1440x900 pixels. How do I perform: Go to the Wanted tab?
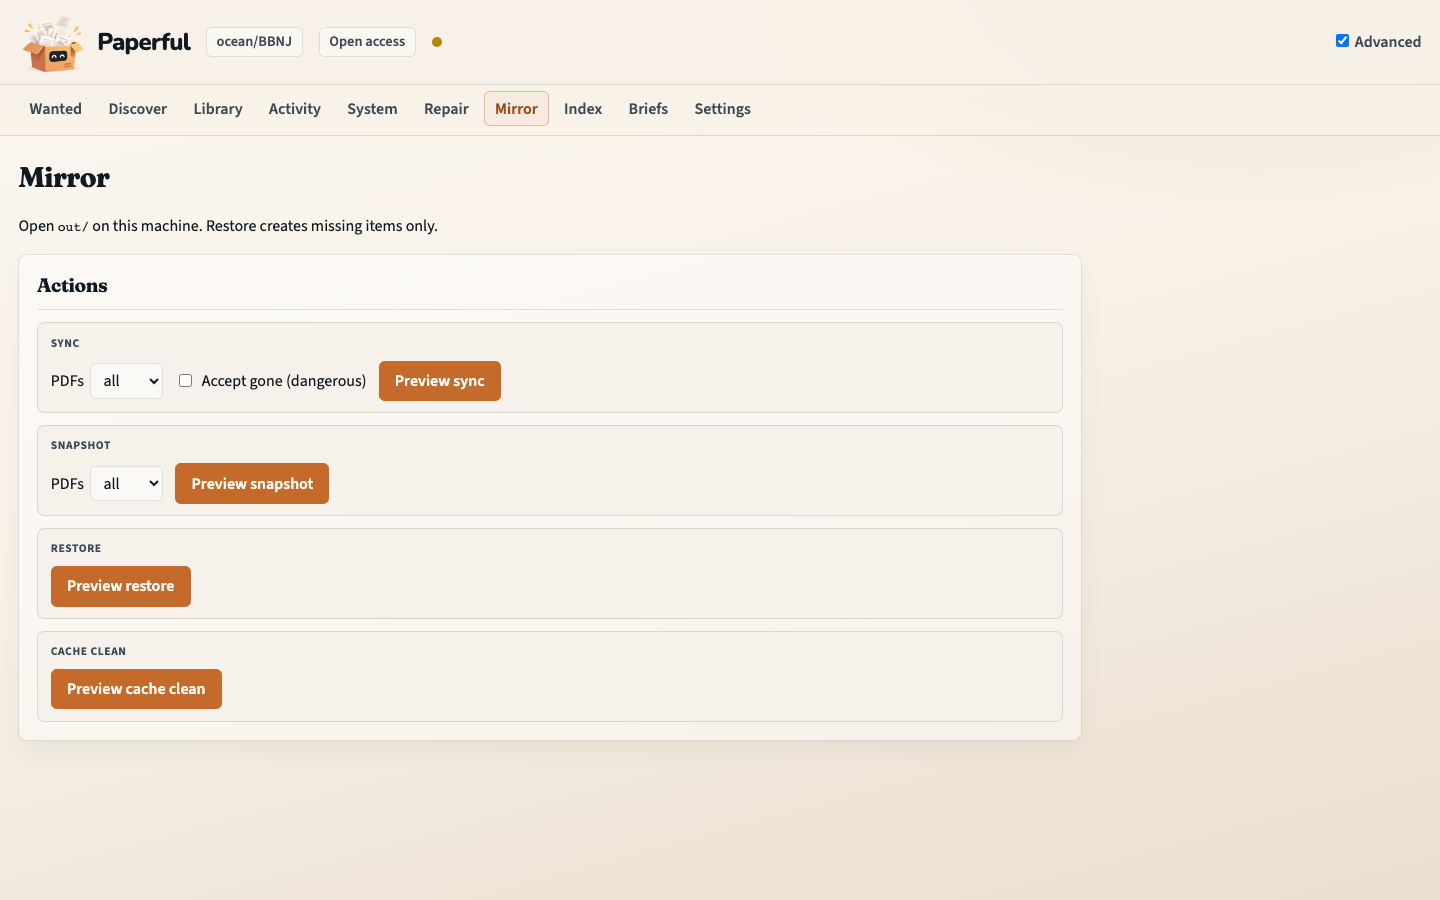click(55, 109)
